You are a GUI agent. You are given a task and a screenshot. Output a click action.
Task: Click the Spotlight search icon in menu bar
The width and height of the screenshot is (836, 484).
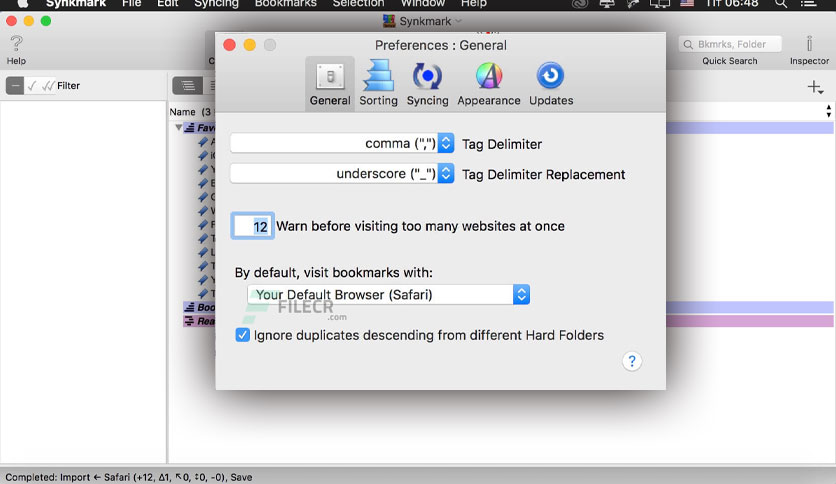coord(781,3)
